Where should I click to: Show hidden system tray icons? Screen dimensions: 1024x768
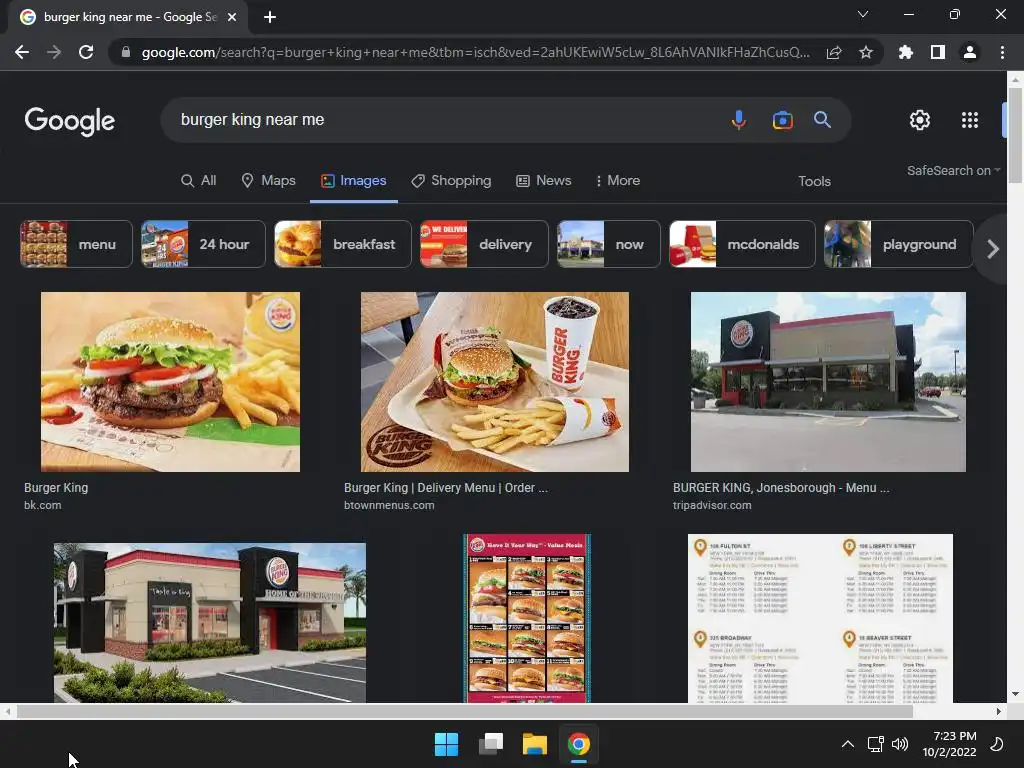(848, 744)
